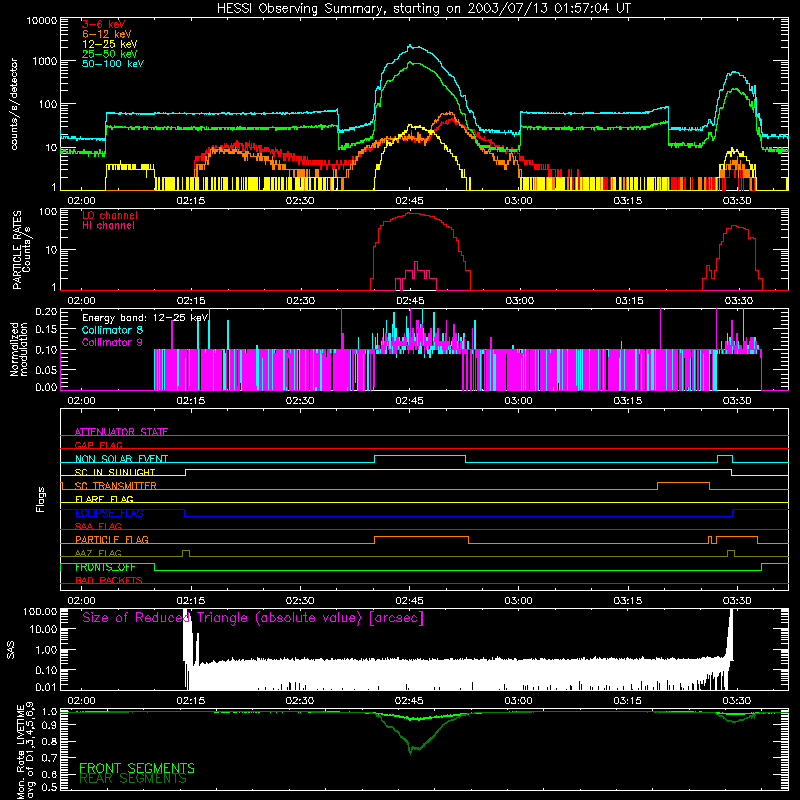
Task: Click the ECLIPSE FLAG label
Action: (x=109, y=513)
